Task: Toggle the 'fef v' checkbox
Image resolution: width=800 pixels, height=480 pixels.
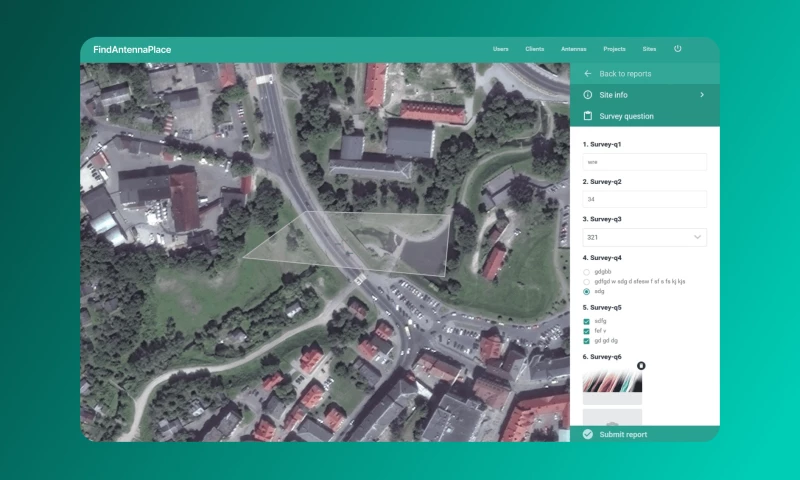Action: (586, 331)
